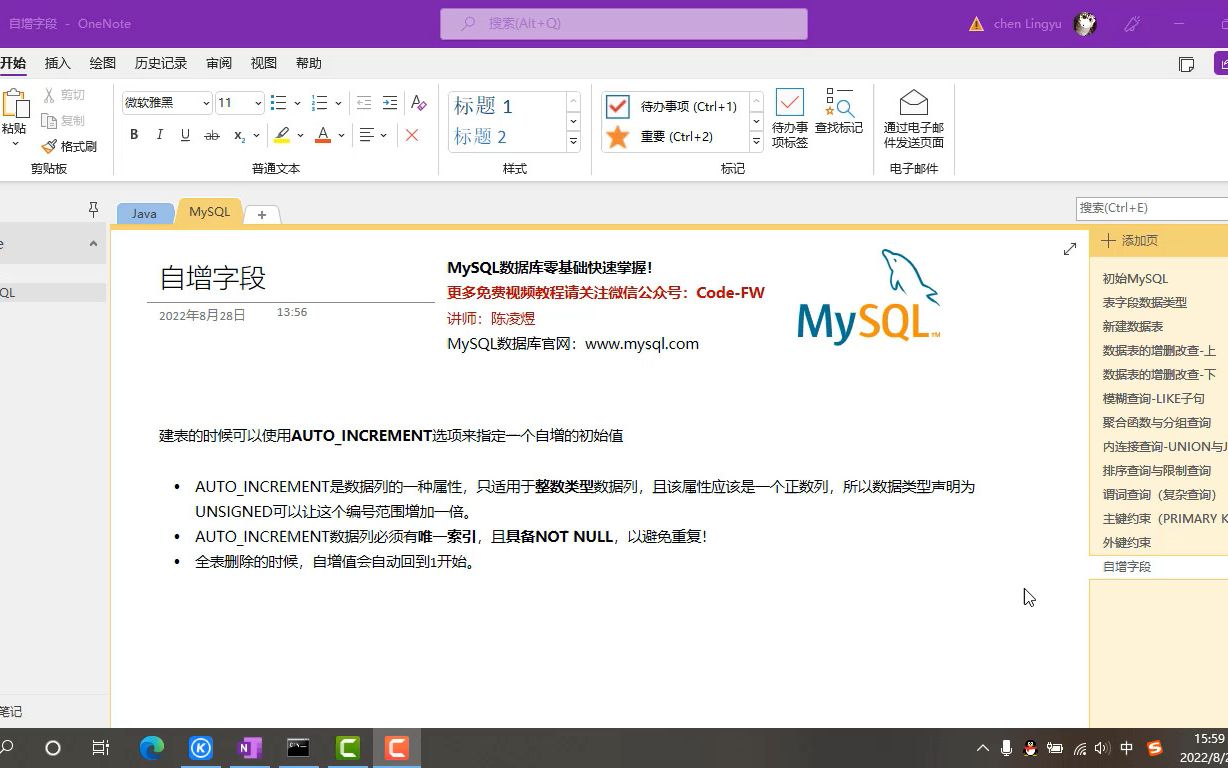Screen dimensions: 1228x768
Task: Switch to the Java section tab
Action: click(x=144, y=213)
